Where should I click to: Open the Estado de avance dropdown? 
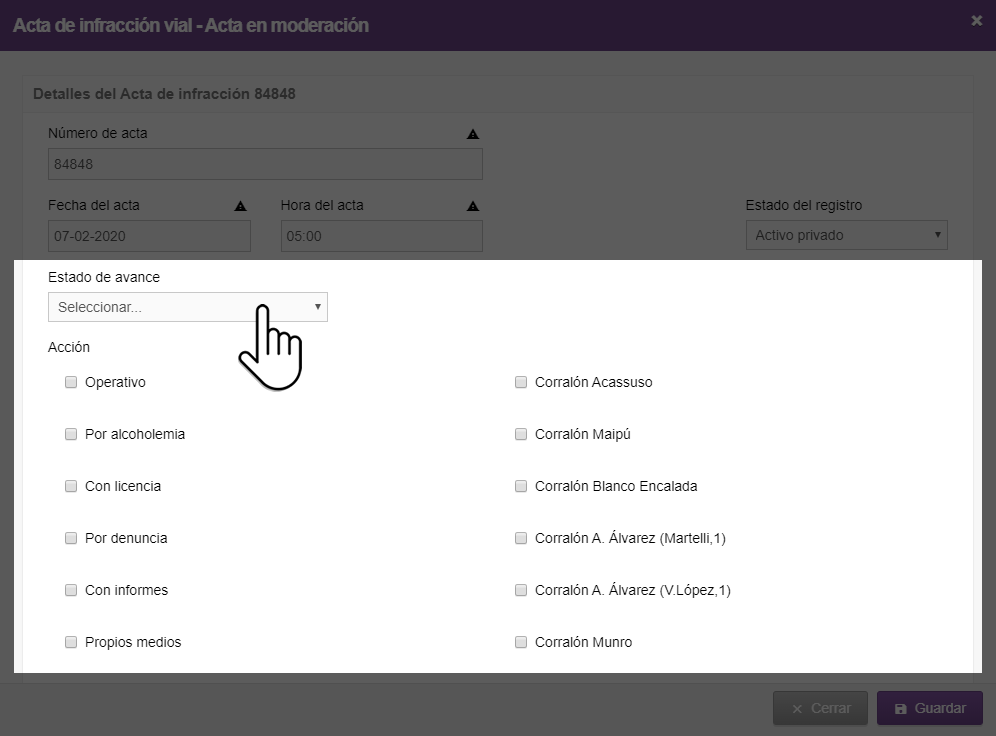[x=188, y=307]
